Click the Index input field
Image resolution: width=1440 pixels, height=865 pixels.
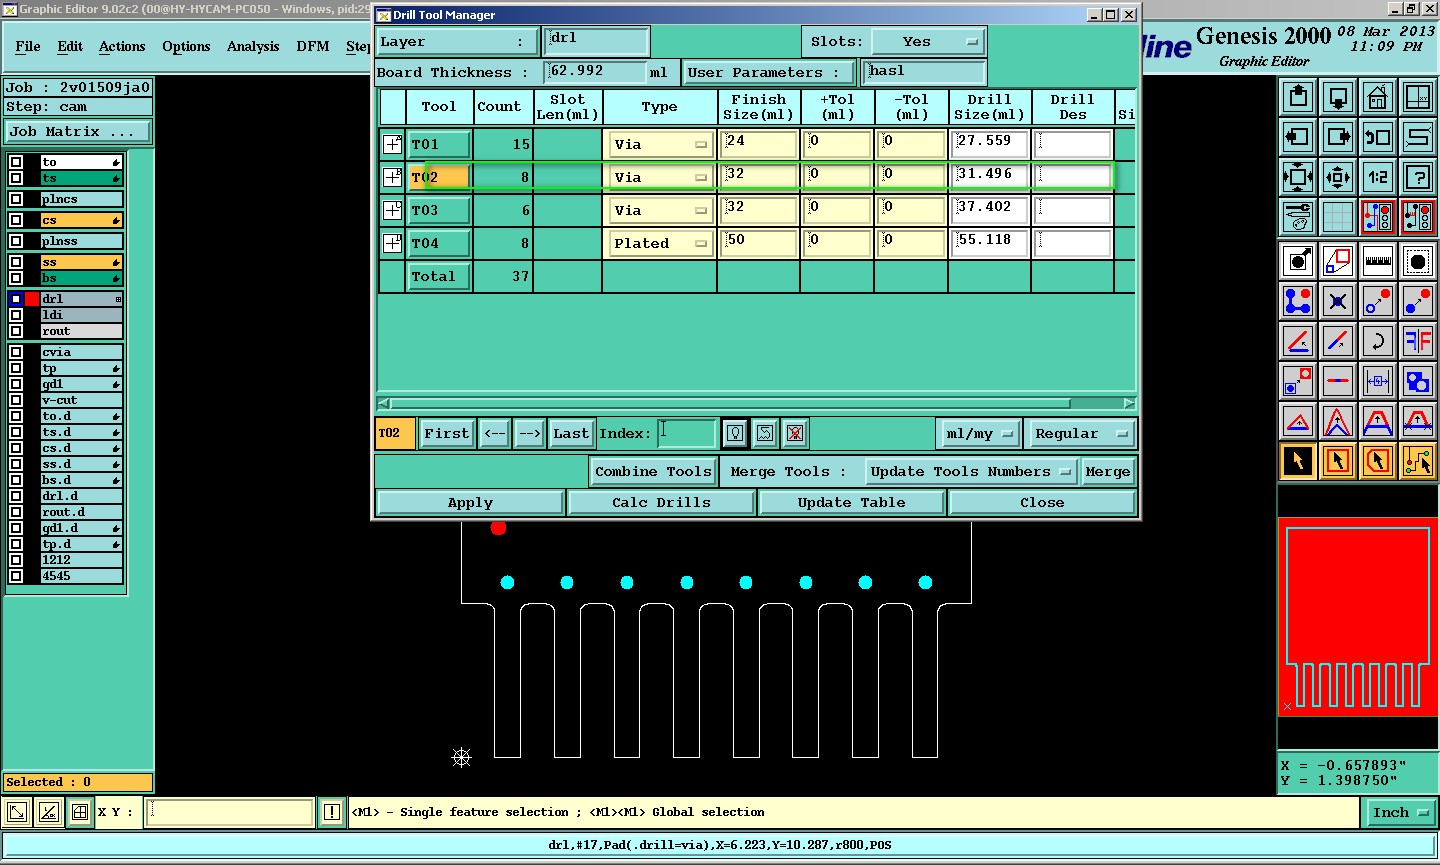[687, 433]
